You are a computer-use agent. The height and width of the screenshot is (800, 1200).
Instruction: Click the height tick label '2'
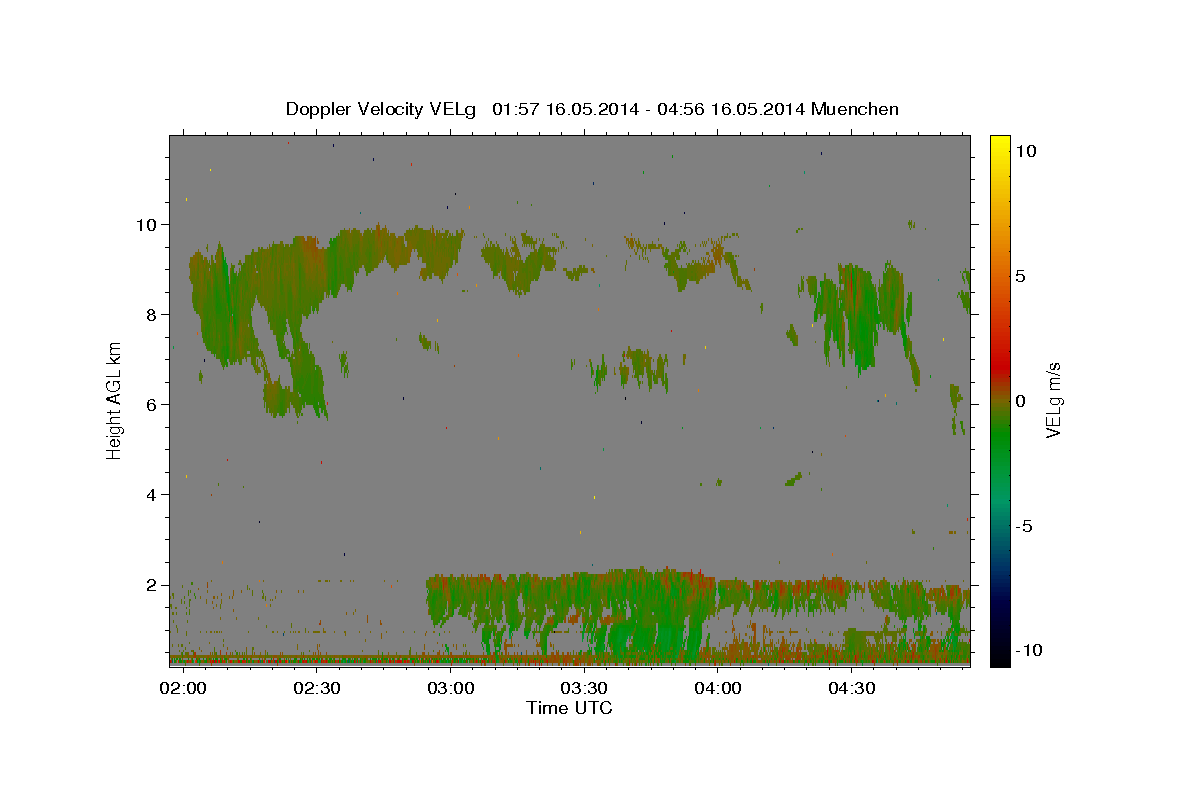pyautogui.click(x=152, y=585)
